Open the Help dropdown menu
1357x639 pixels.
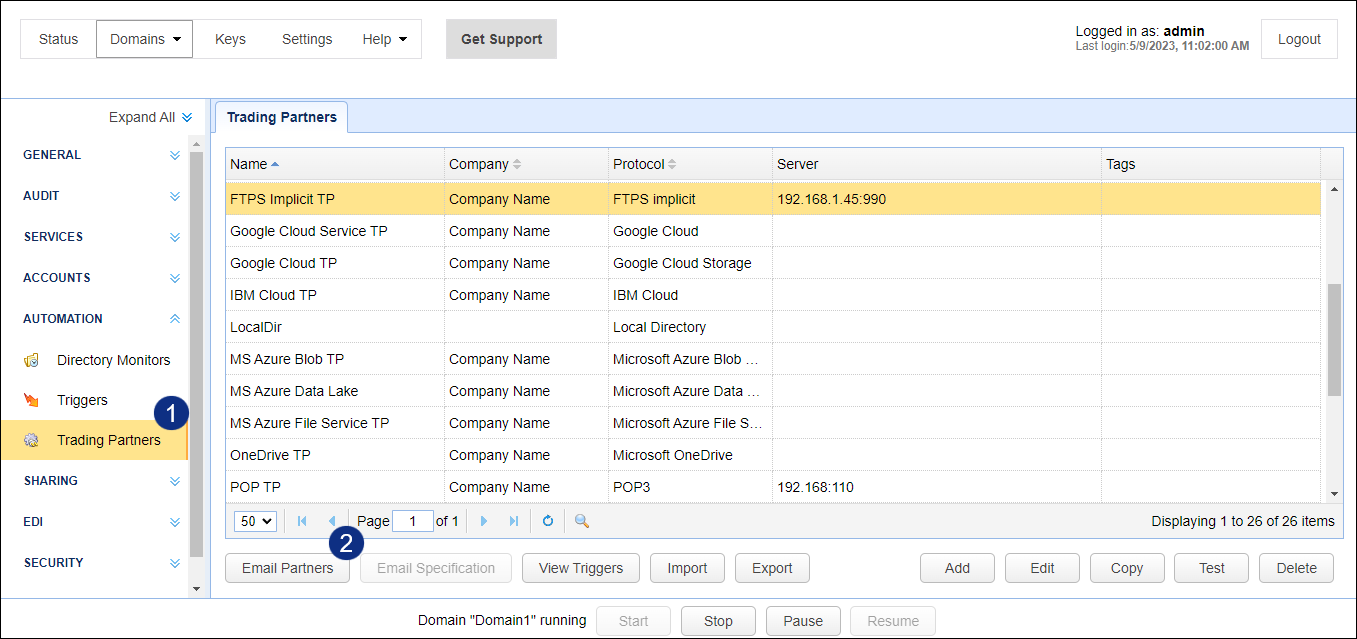coord(385,39)
